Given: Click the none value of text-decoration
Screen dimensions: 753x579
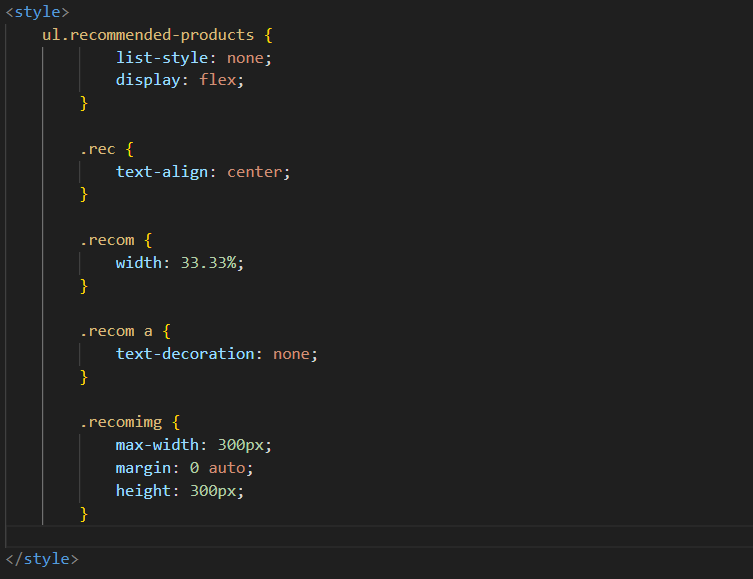Looking at the screenshot, I should 291,354.
